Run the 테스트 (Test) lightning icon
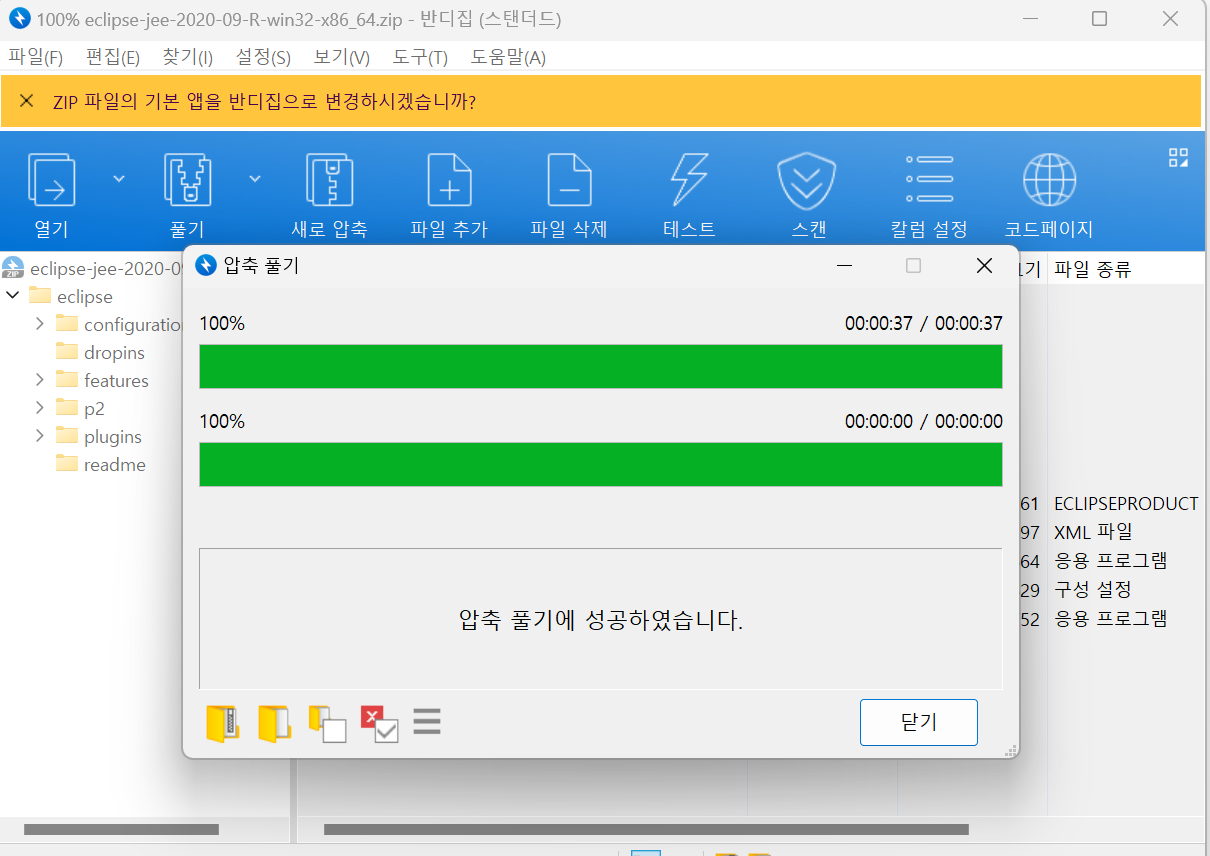This screenshot has height=856, width=1210. (689, 180)
